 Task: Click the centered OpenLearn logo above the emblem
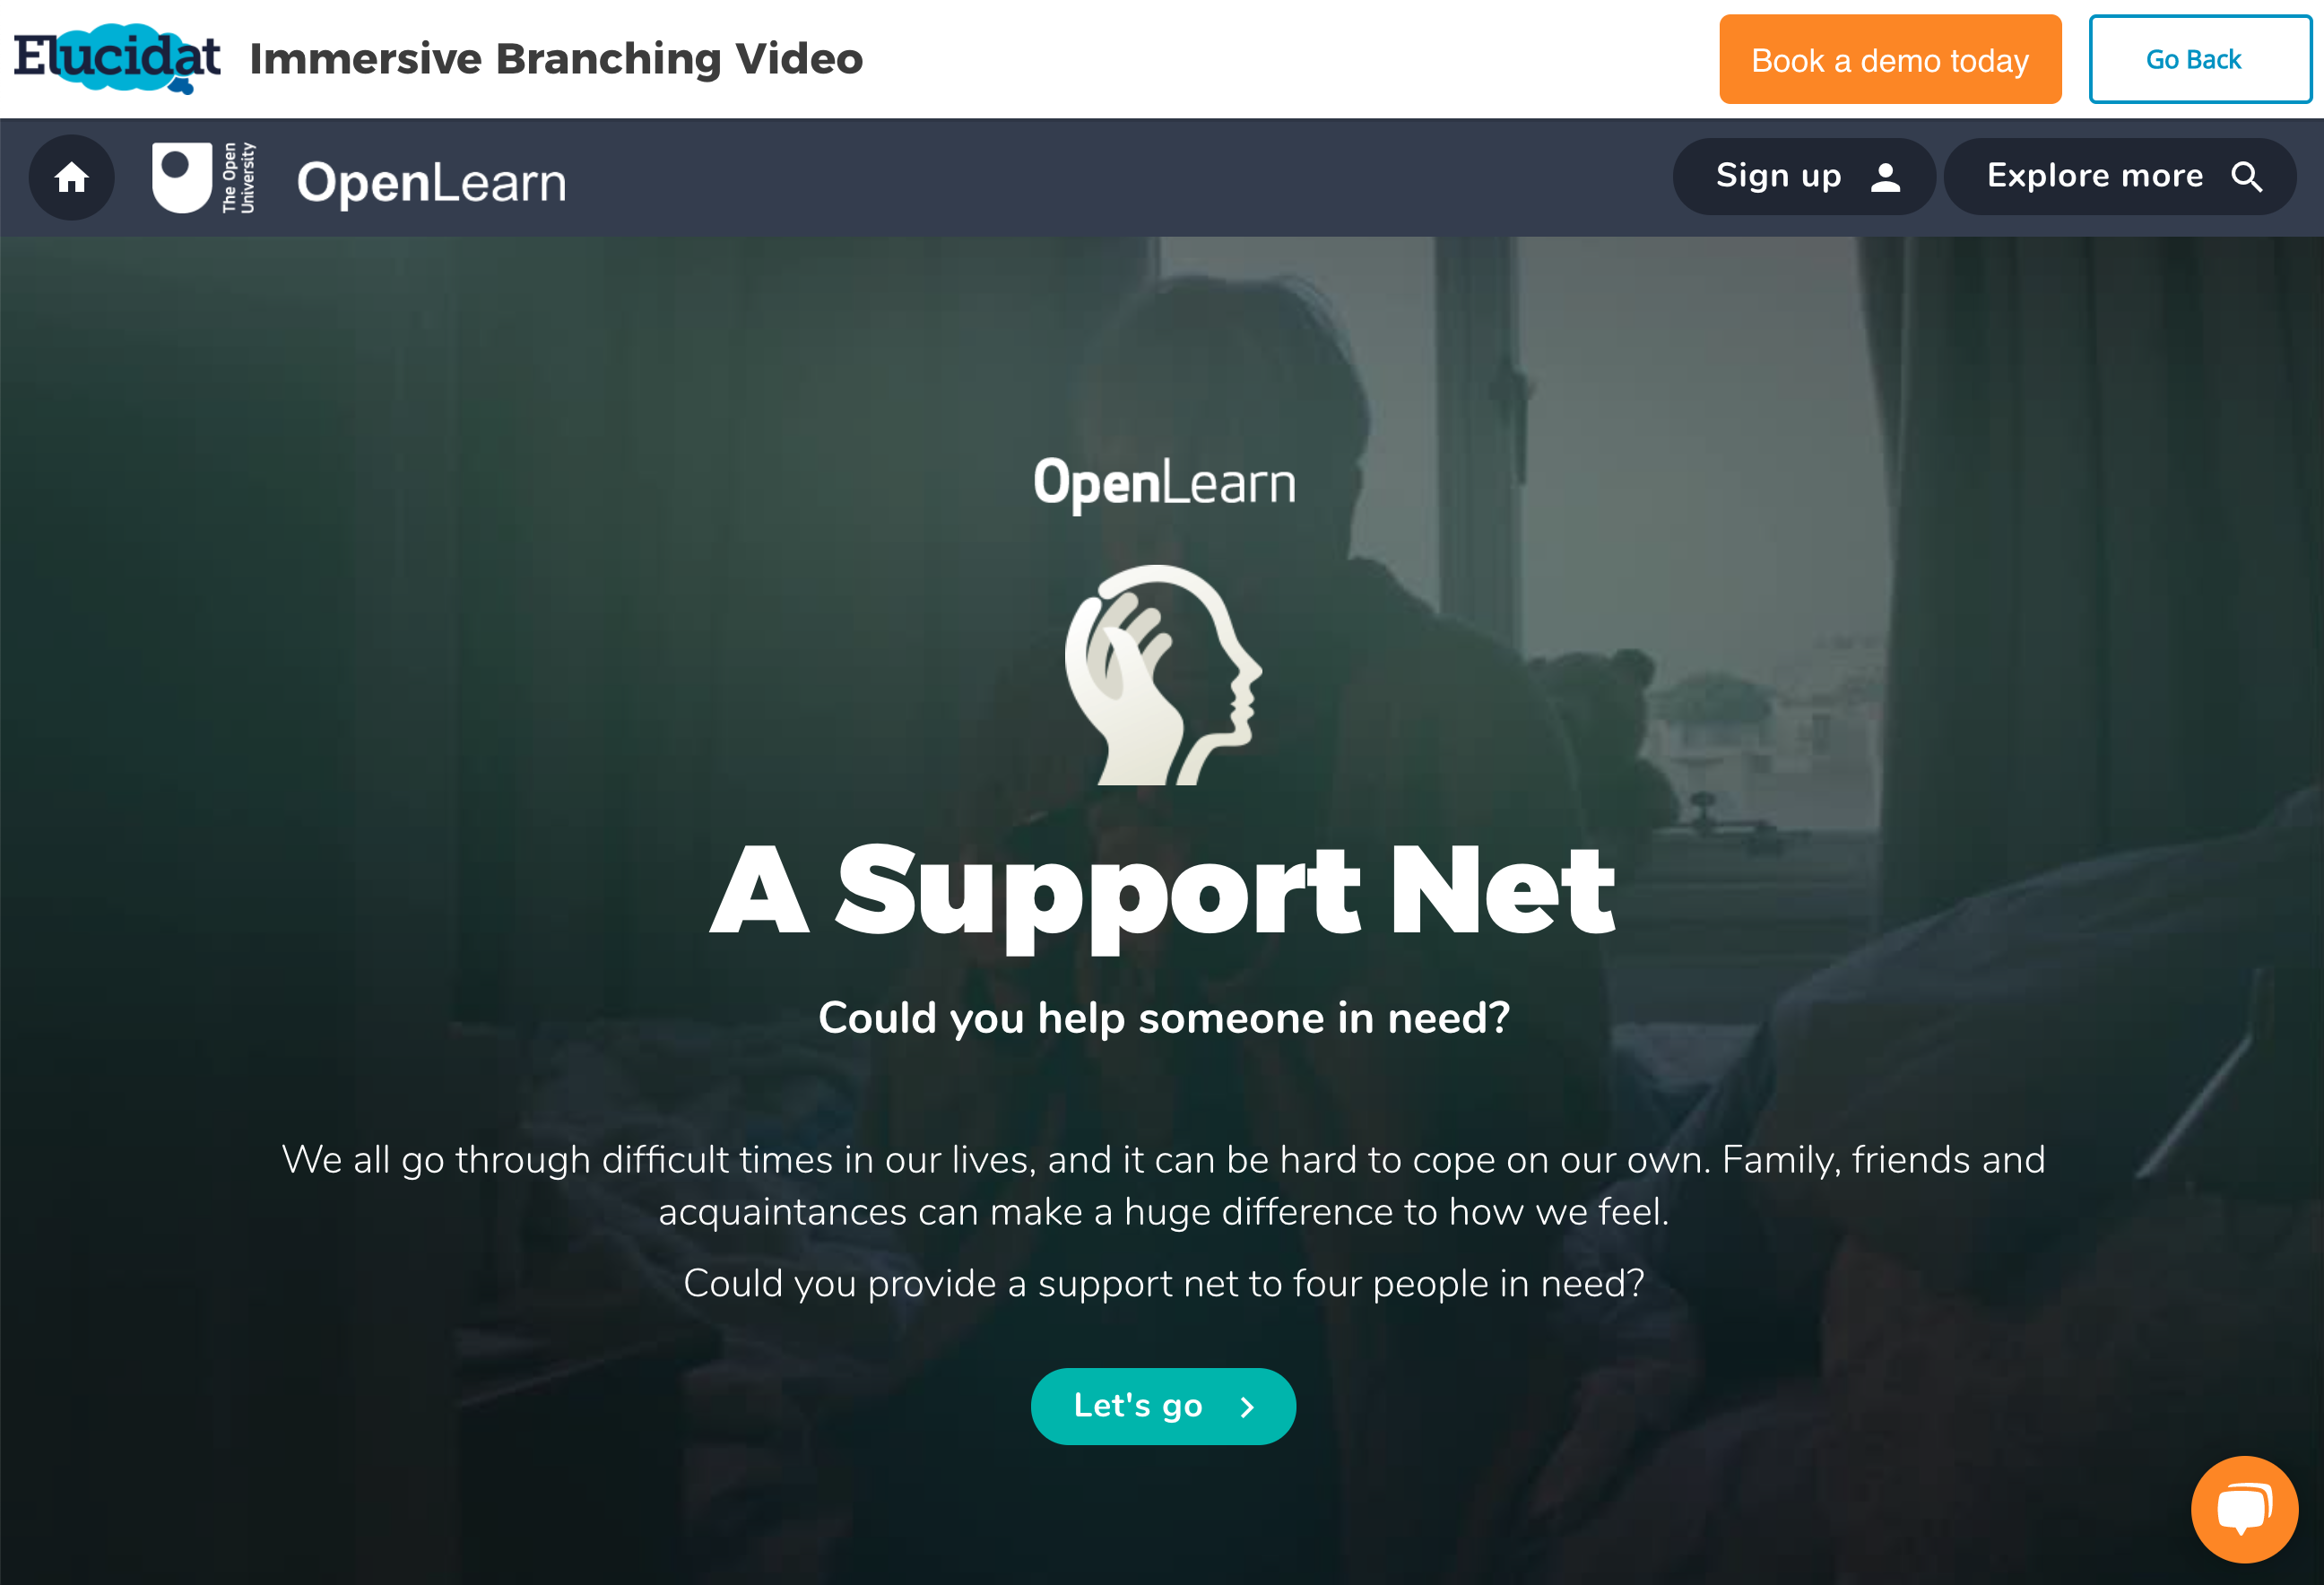tap(1164, 484)
